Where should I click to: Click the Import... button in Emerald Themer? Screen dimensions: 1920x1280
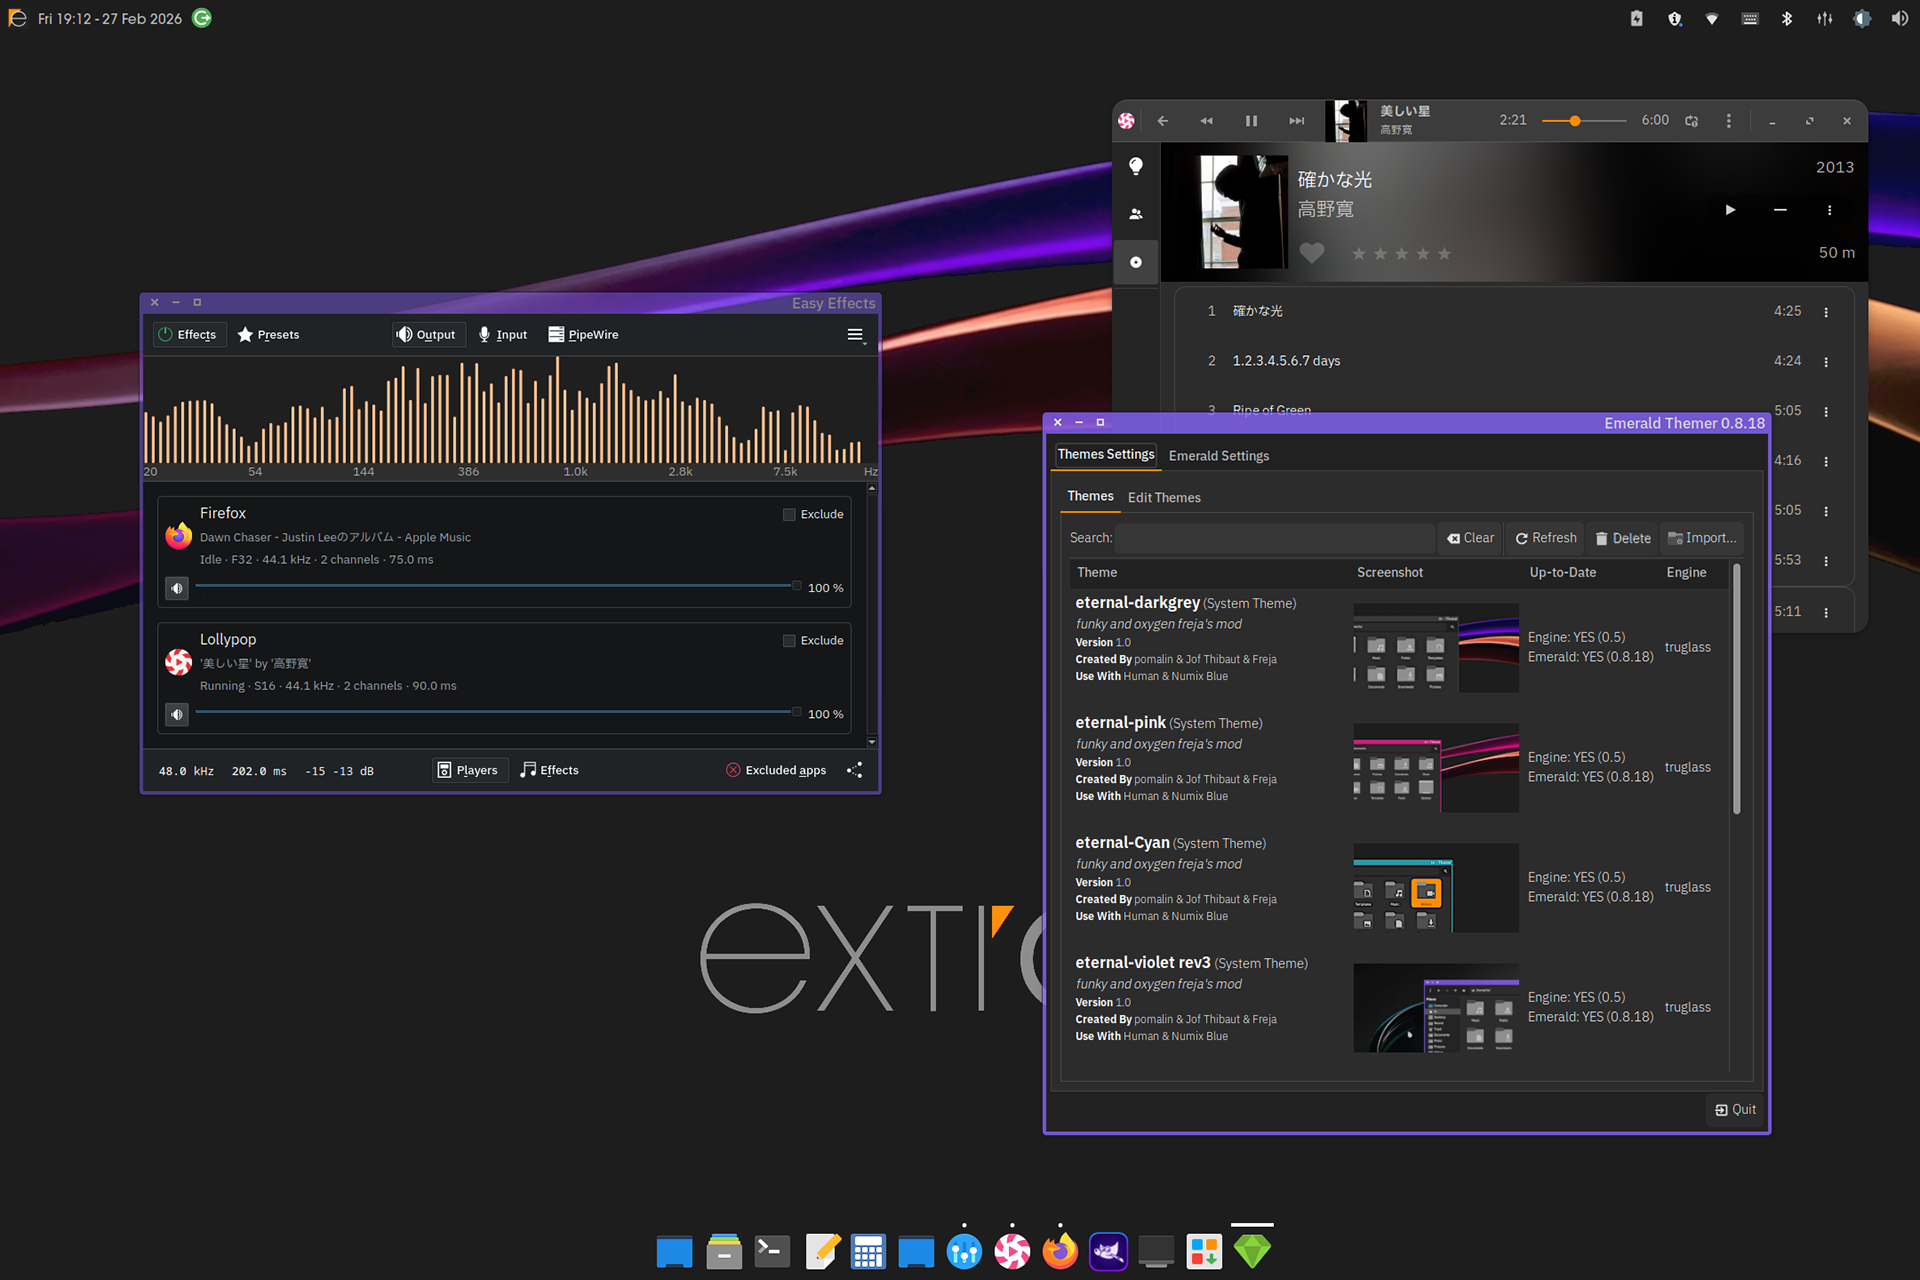pyautogui.click(x=1702, y=538)
